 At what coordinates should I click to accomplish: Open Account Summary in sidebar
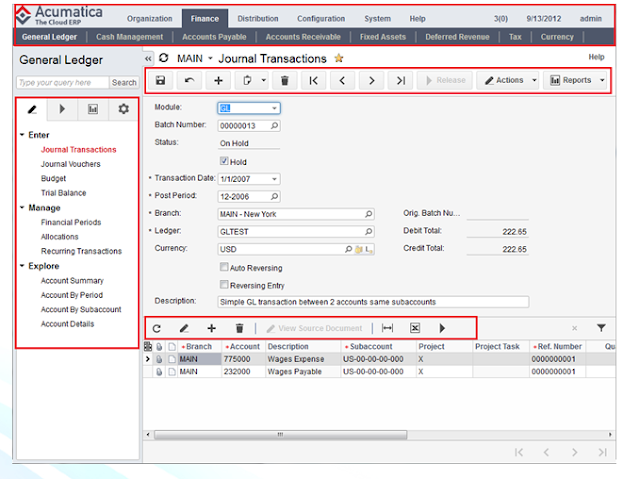click(x=72, y=281)
